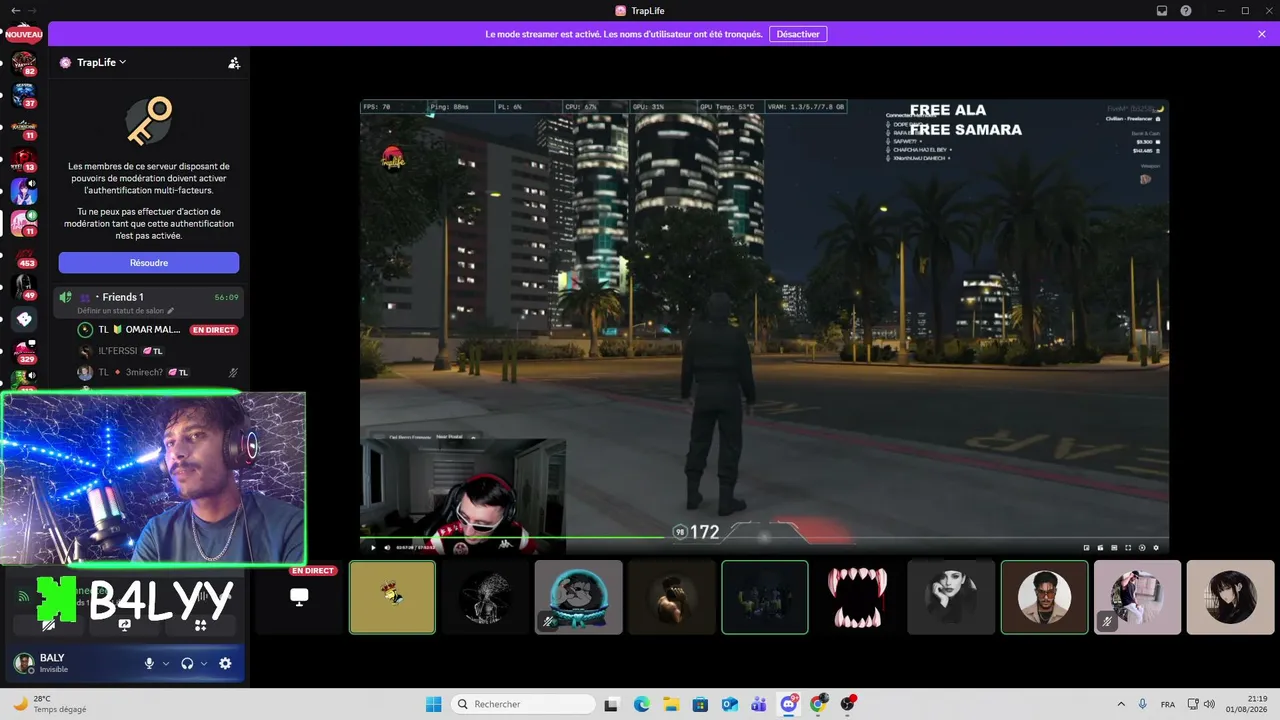This screenshot has height=720, width=1280.
Task: Open the server with the 13 badge
Action: click(24, 160)
